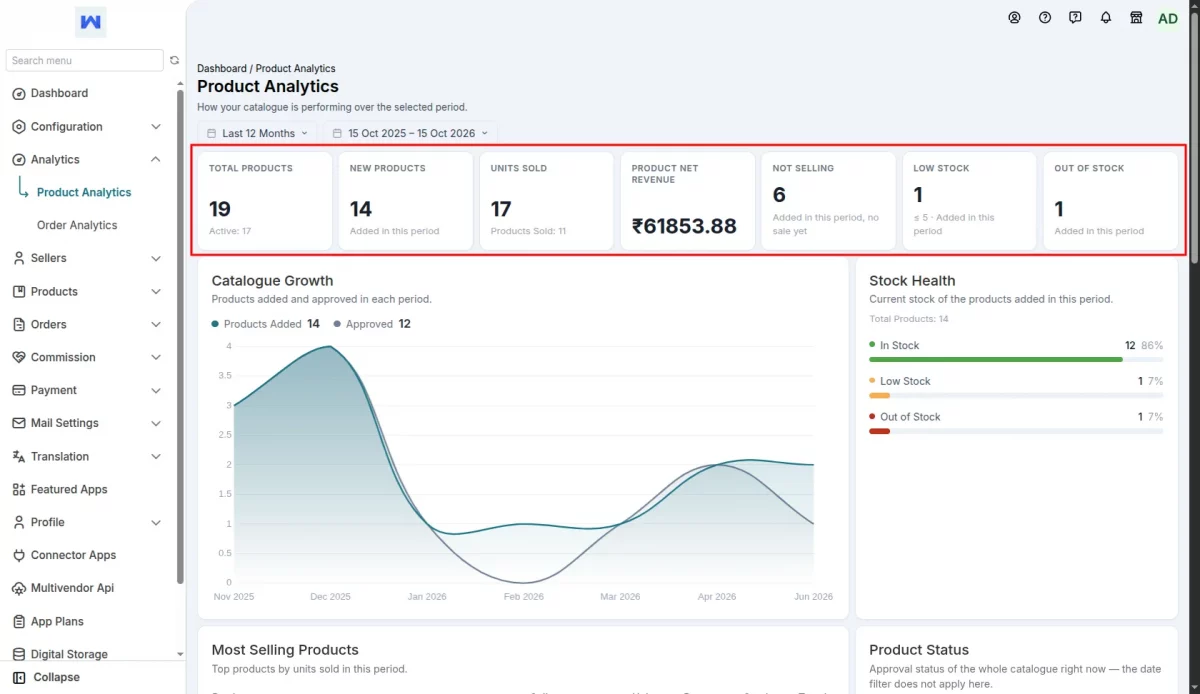The image size is (1200, 694).
Task: Open Order Analytics submenu item
Action: pos(77,226)
